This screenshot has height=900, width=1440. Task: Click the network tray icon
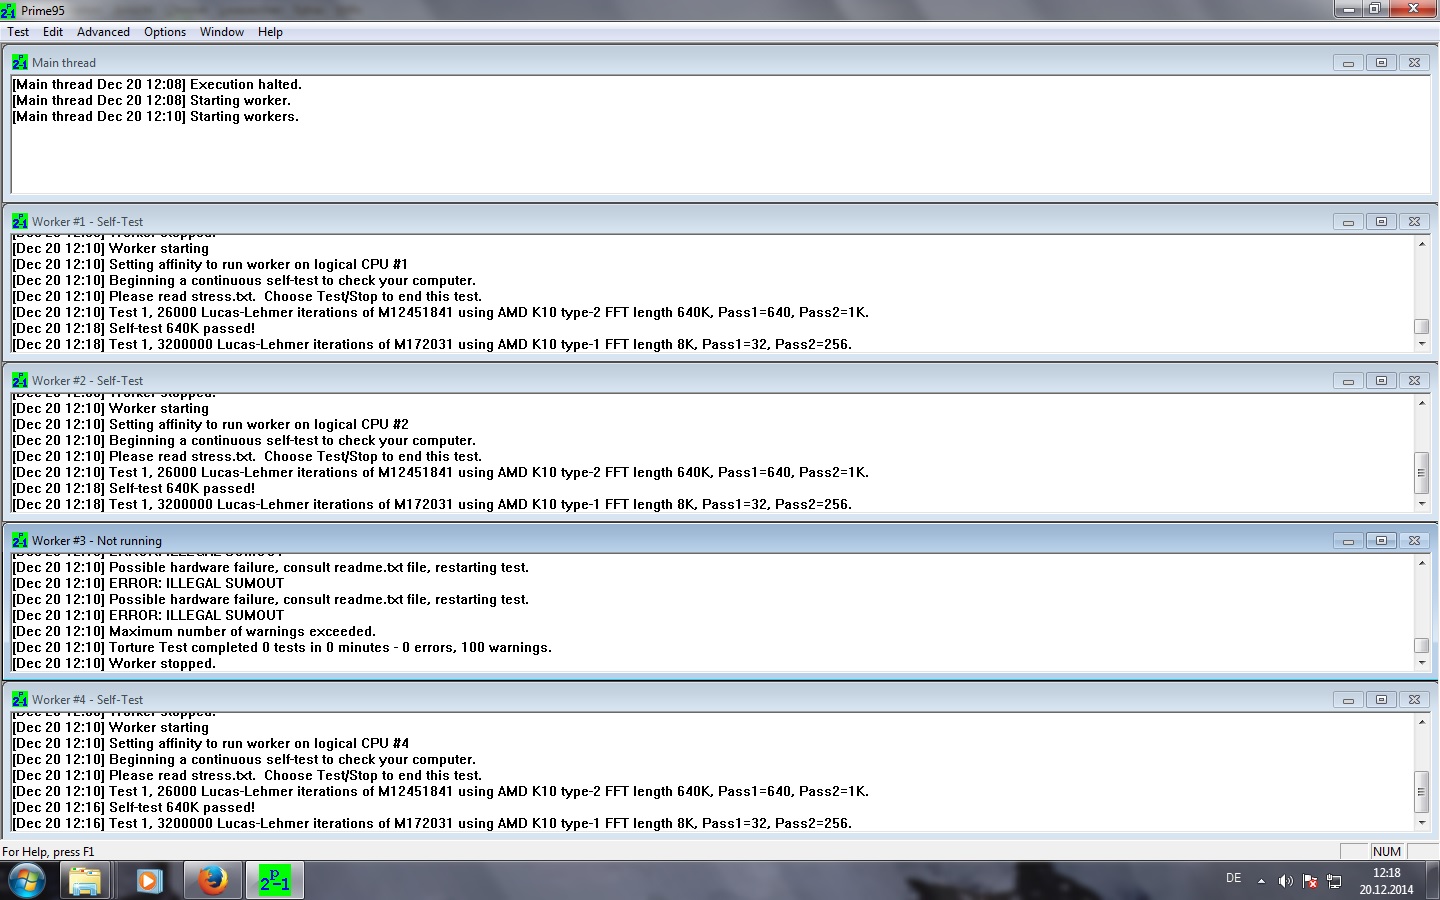pos(1334,881)
